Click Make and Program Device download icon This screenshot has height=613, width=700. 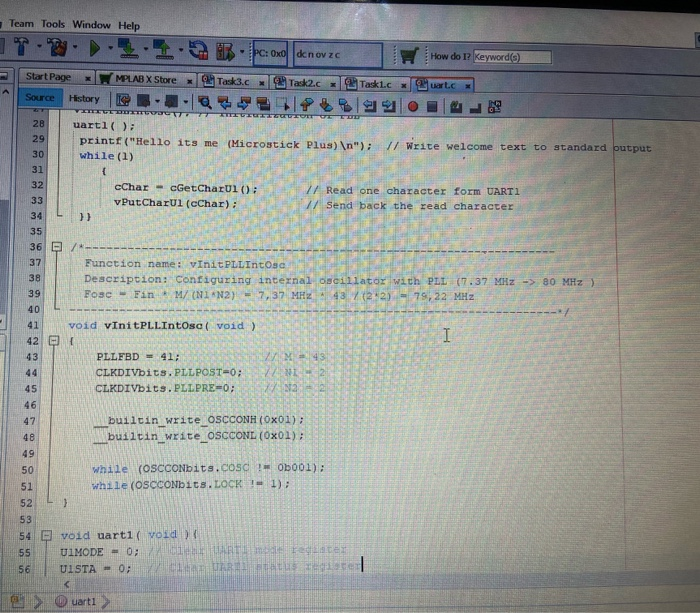point(128,49)
